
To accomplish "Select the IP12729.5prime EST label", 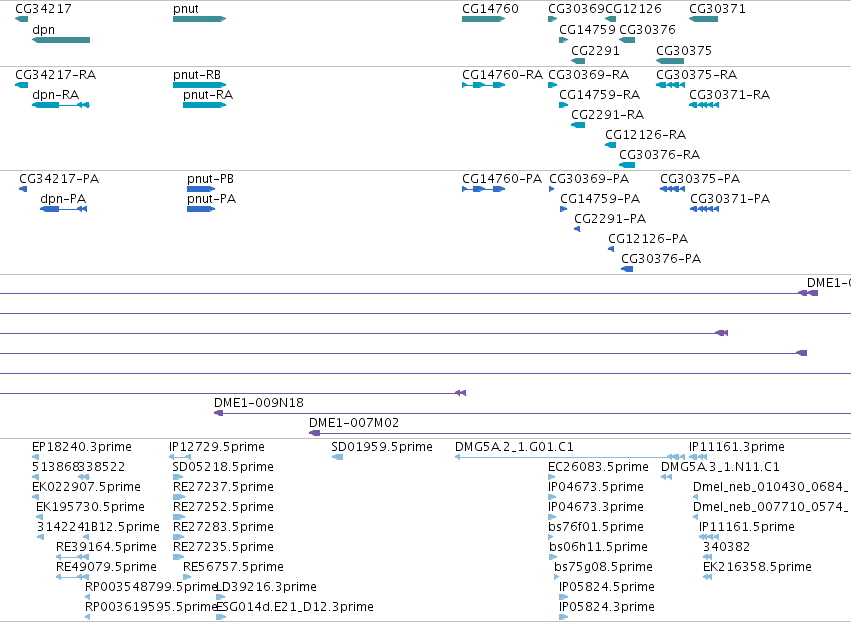I will pos(217,447).
